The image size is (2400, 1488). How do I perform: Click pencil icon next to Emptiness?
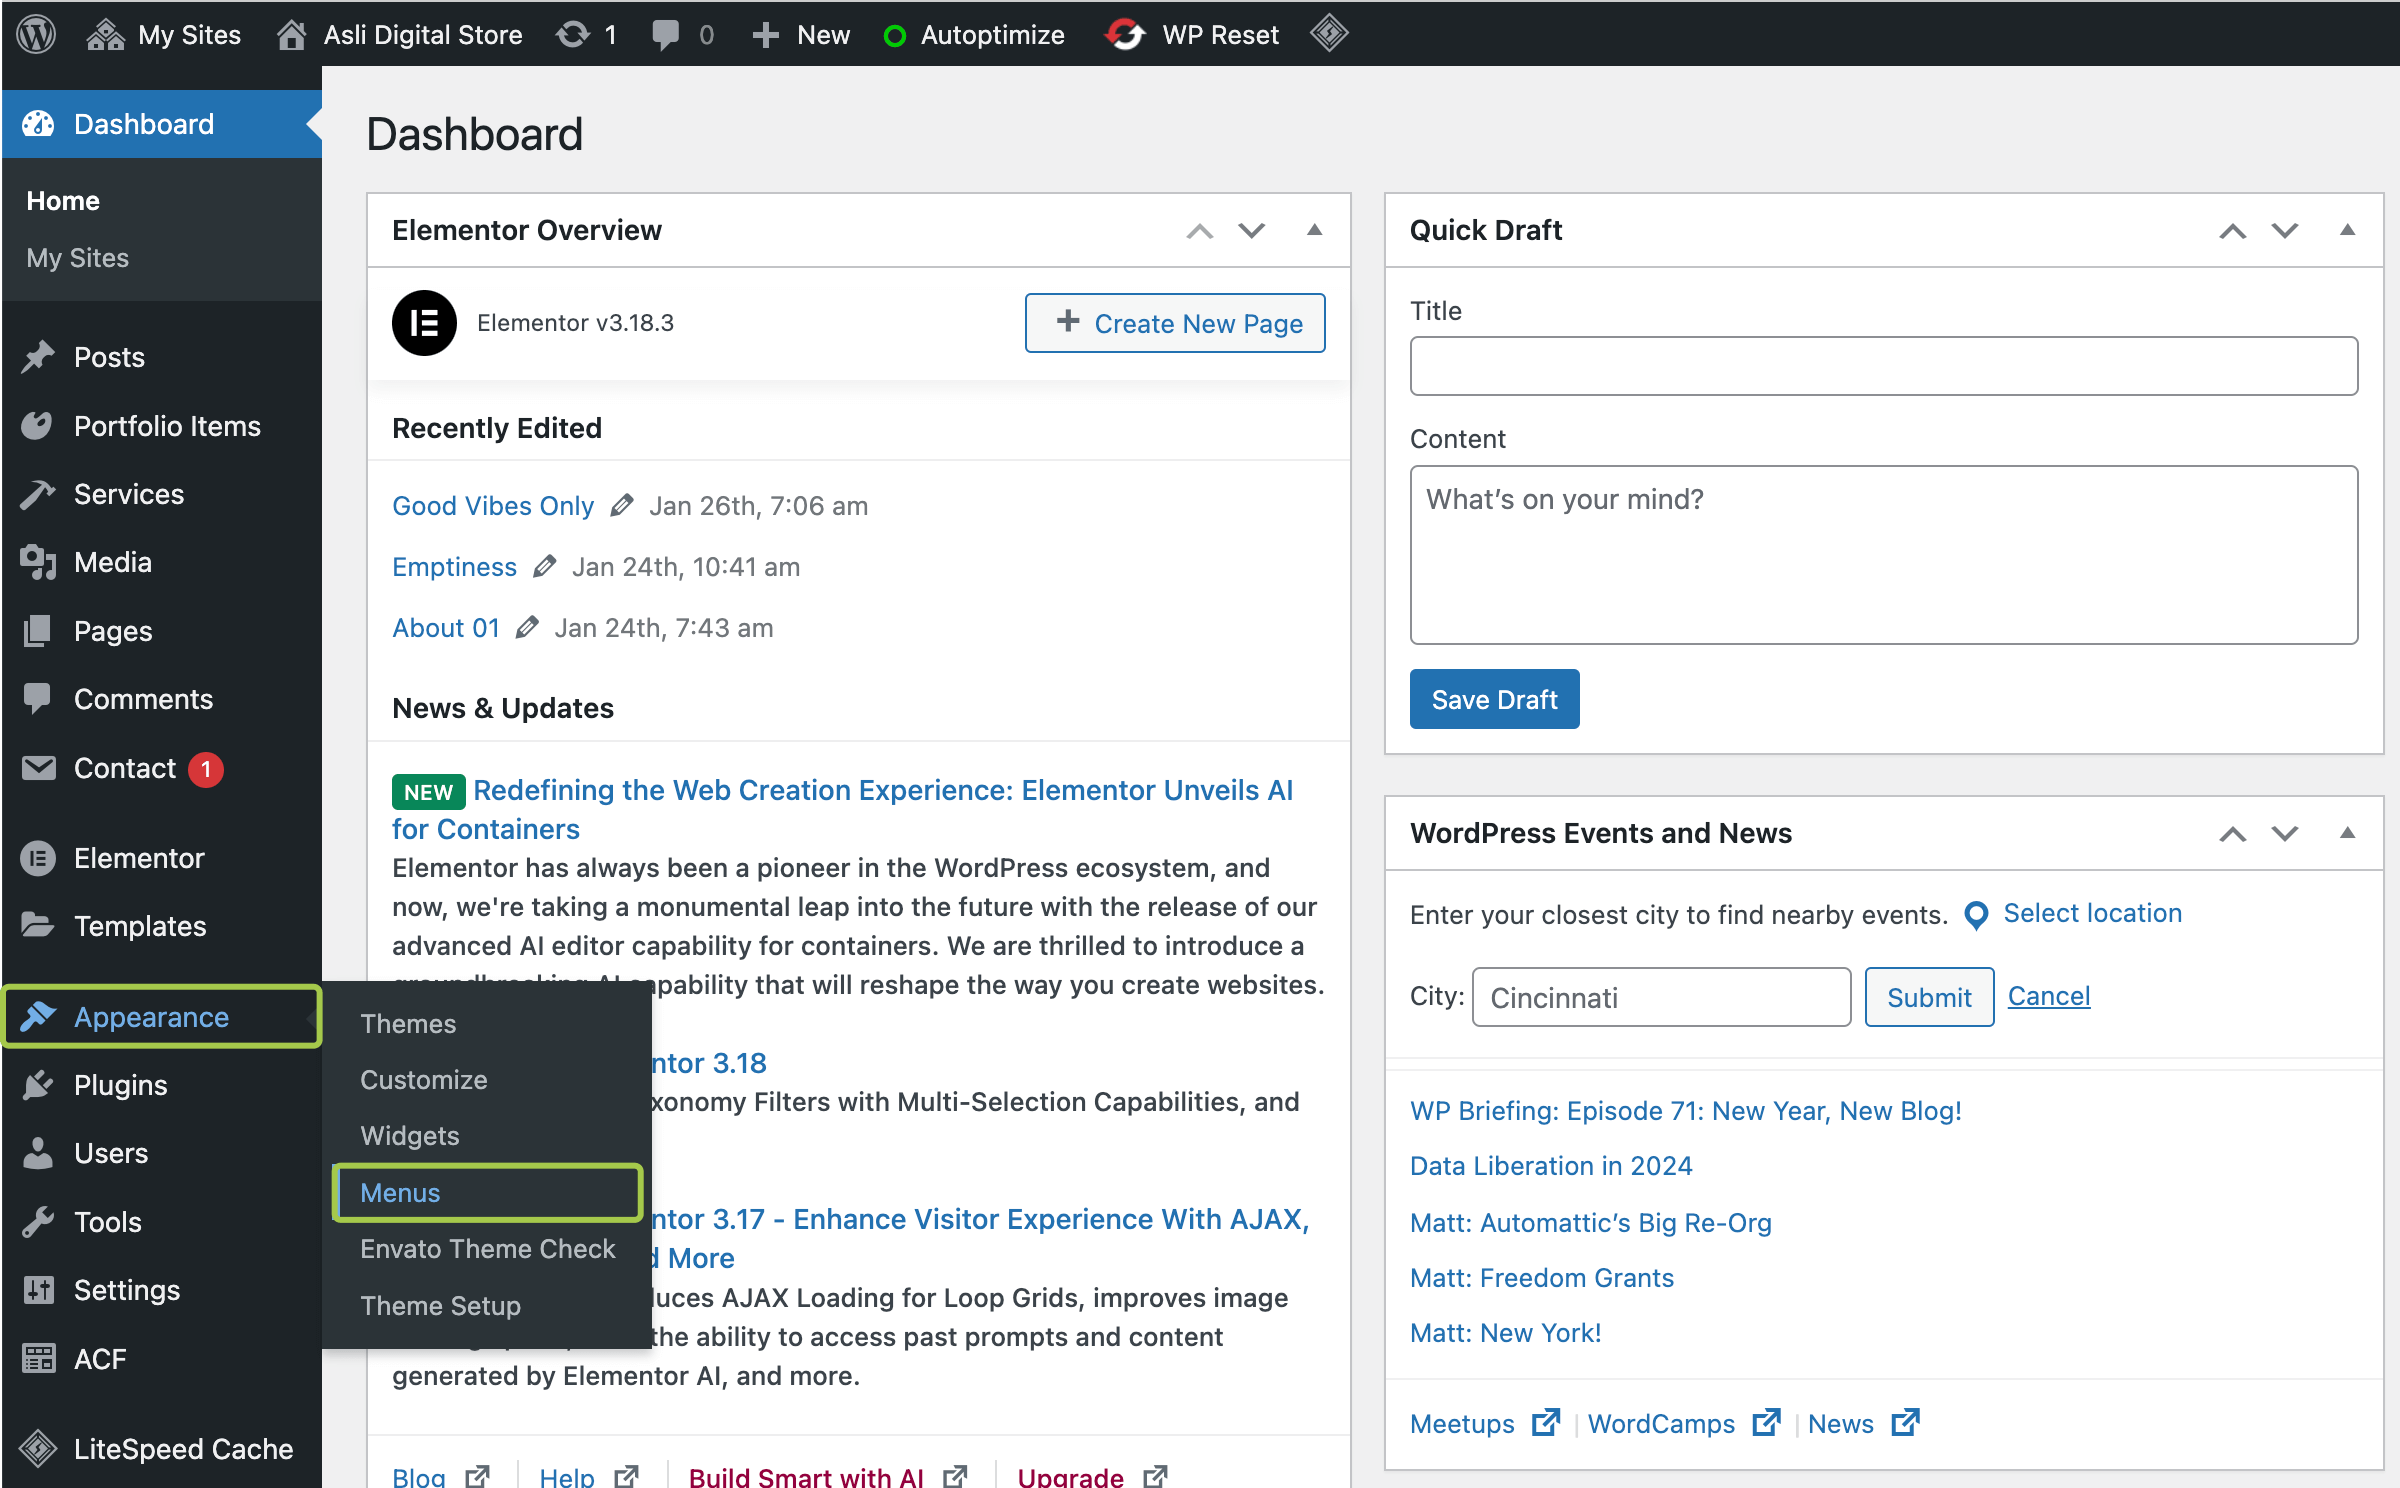[x=545, y=566]
